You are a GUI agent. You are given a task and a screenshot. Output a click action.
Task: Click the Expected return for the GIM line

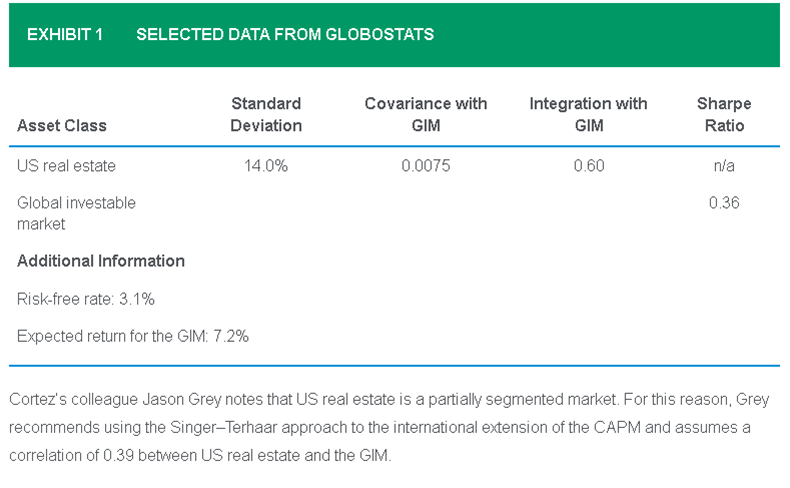tap(133, 337)
